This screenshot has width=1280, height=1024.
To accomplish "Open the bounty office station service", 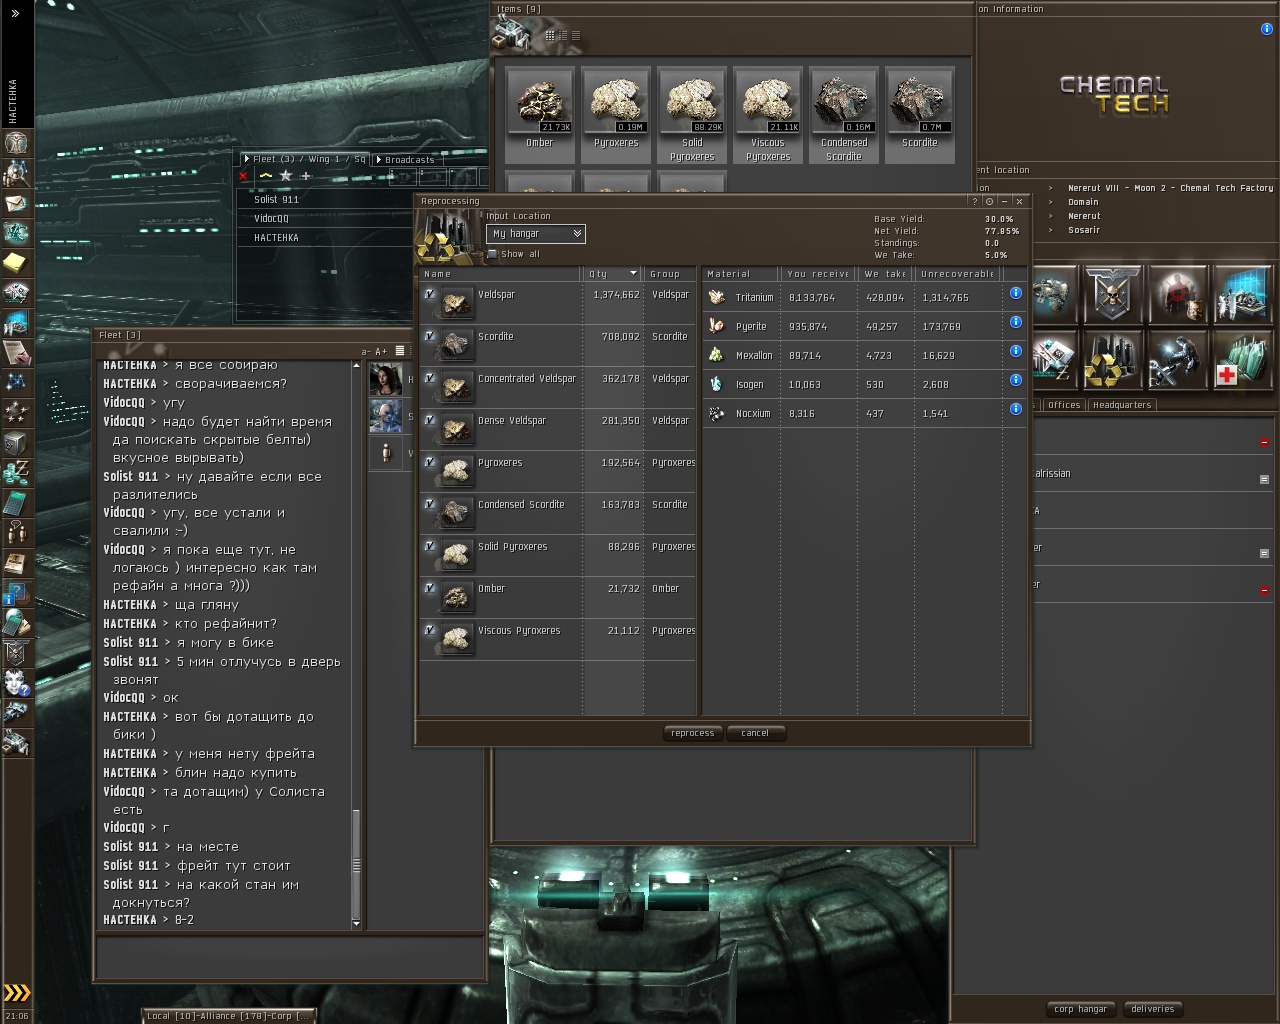I will pyautogui.click(x=1178, y=293).
